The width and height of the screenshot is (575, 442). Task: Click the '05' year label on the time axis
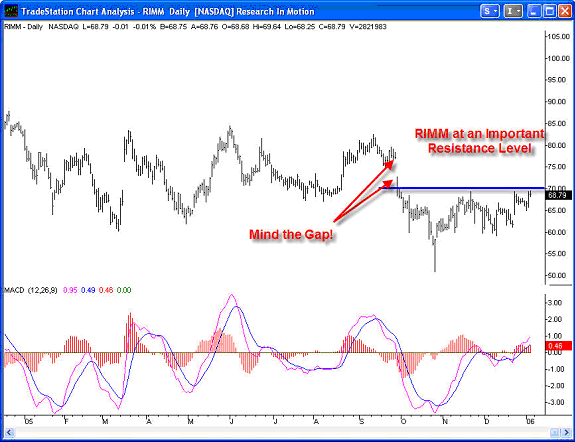29,421
